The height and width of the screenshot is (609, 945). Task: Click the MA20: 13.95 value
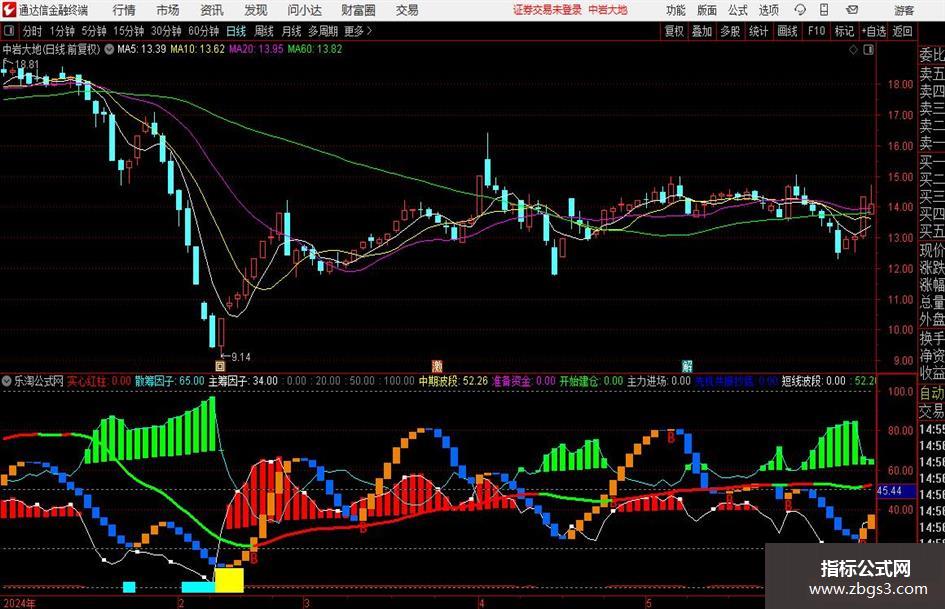click(x=256, y=49)
